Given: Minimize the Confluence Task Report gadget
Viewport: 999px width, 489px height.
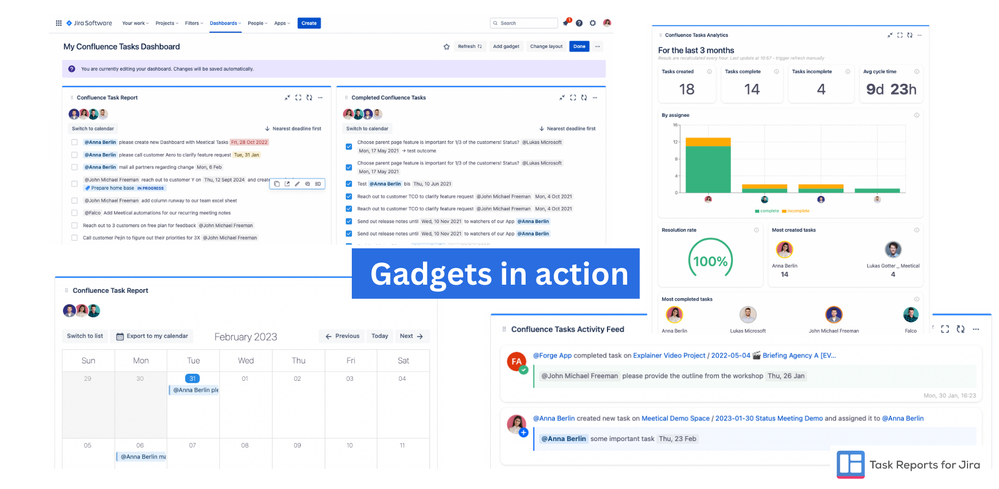Looking at the screenshot, I should pyautogui.click(x=288, y=97).
